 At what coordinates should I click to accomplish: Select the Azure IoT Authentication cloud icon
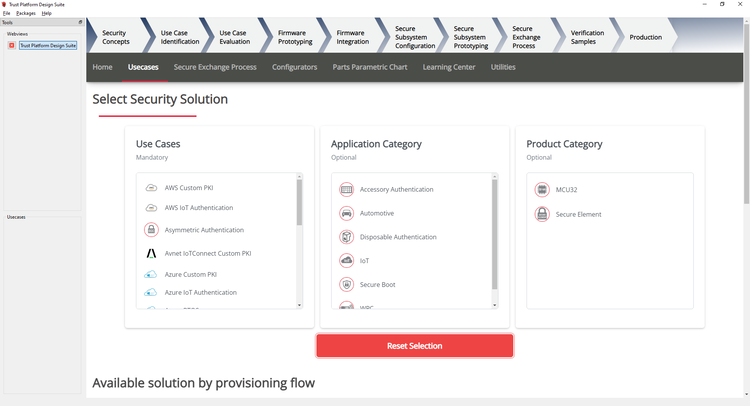click(x=151, y=293)
